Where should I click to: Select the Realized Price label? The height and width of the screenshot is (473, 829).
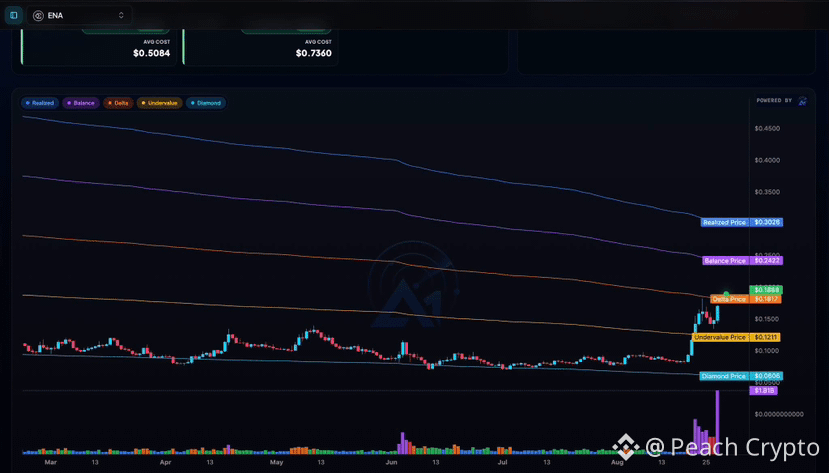click(724, 222)
